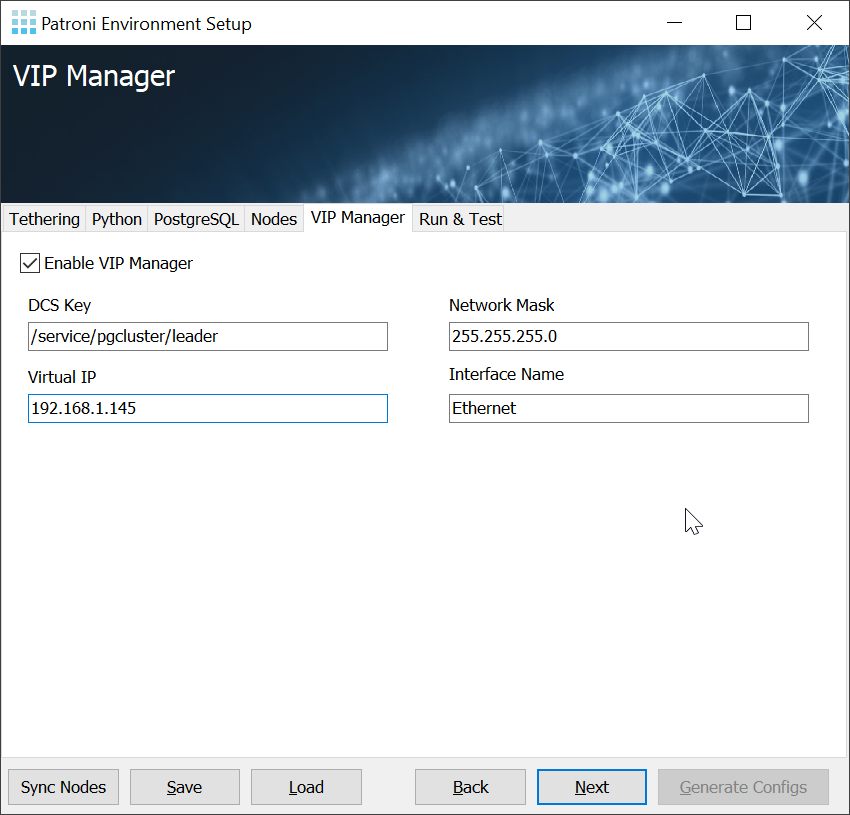Proceed with the Next button

coord(591,787)
